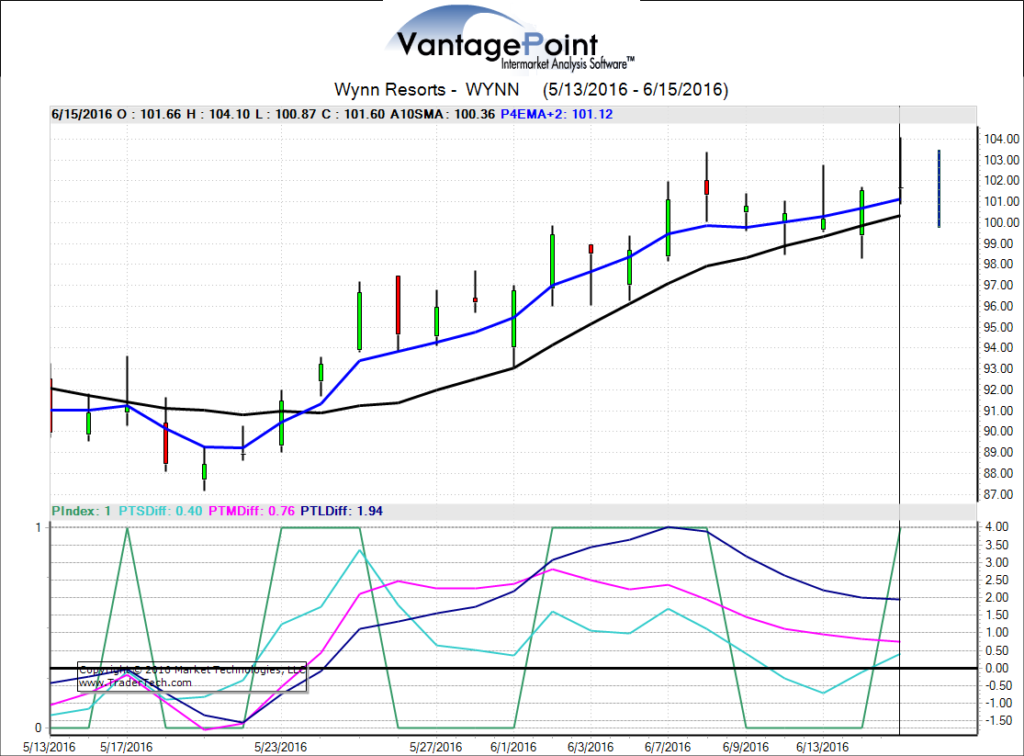Click the 4.00 indicator axis label
The image size is (1024, 756).
(997, 527)
